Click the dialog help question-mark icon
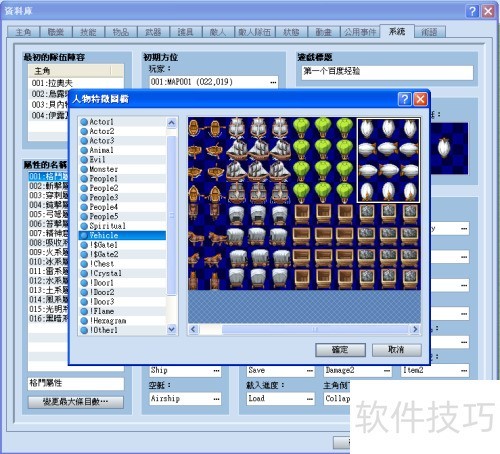 [405, 99]
